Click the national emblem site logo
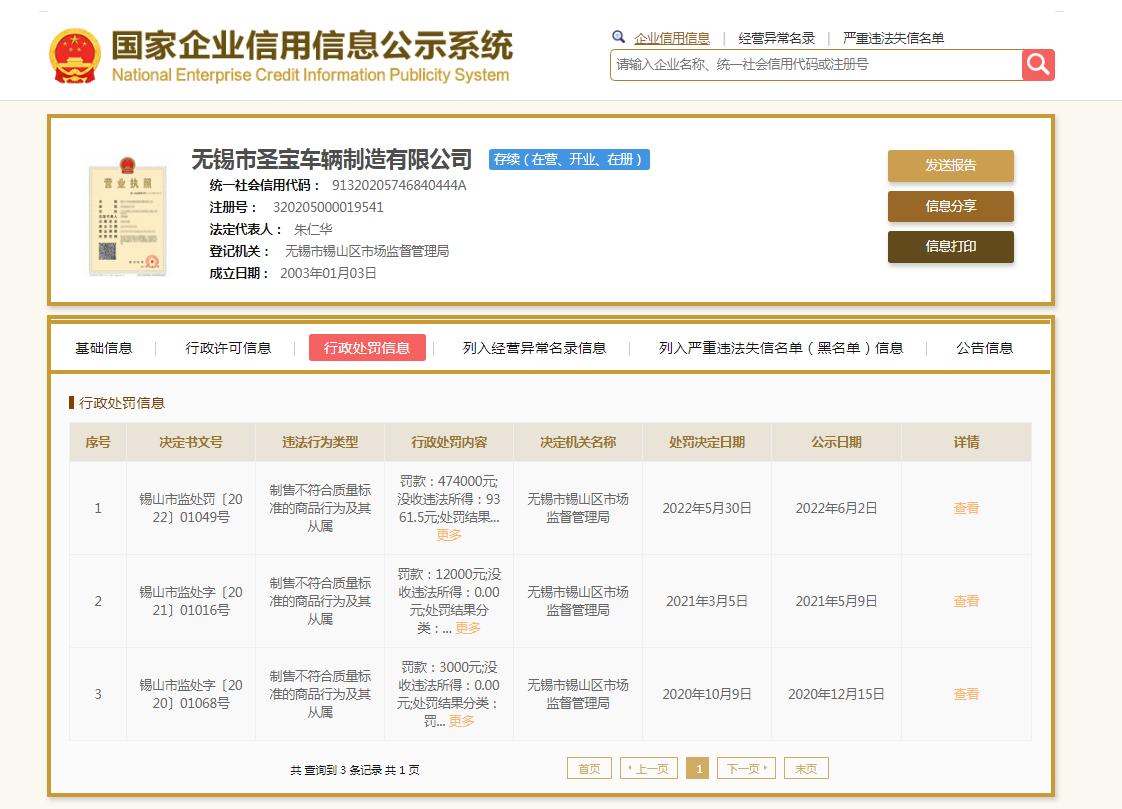Viewport: 1122px width, 809px height. pyautogui.click(x=76, y=50)
